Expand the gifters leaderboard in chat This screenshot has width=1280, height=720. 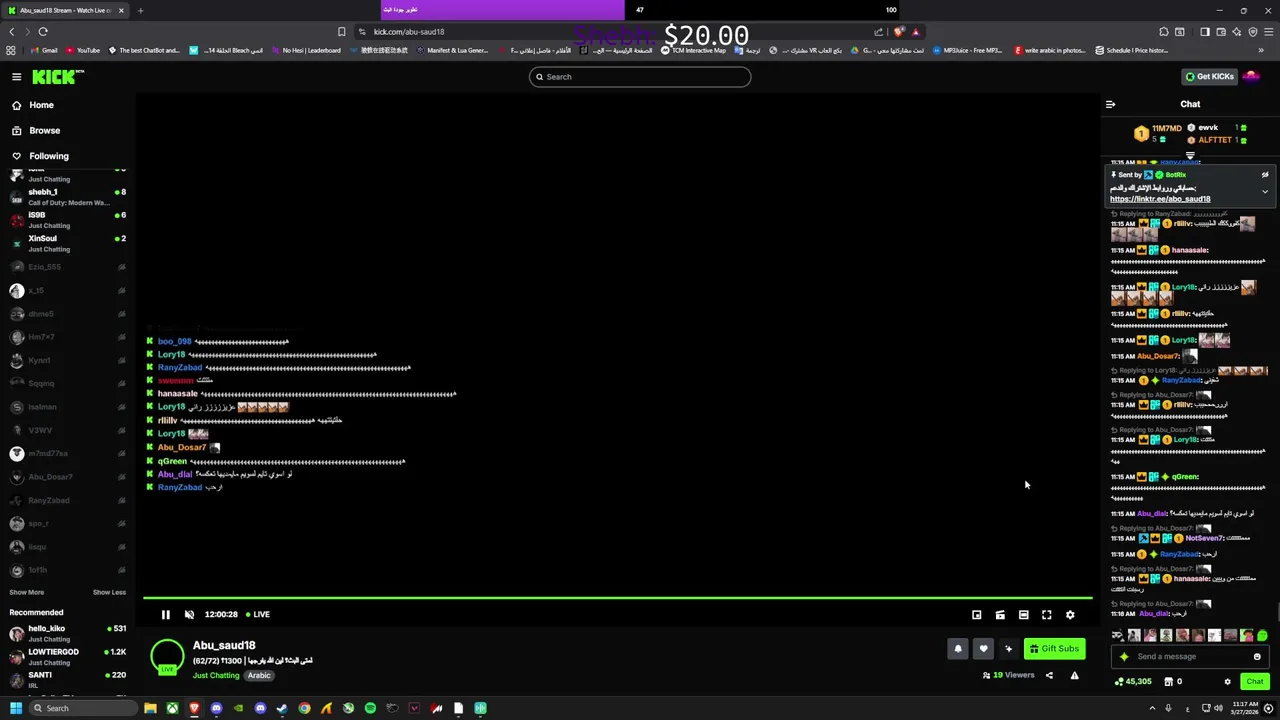pos(1190,155)
